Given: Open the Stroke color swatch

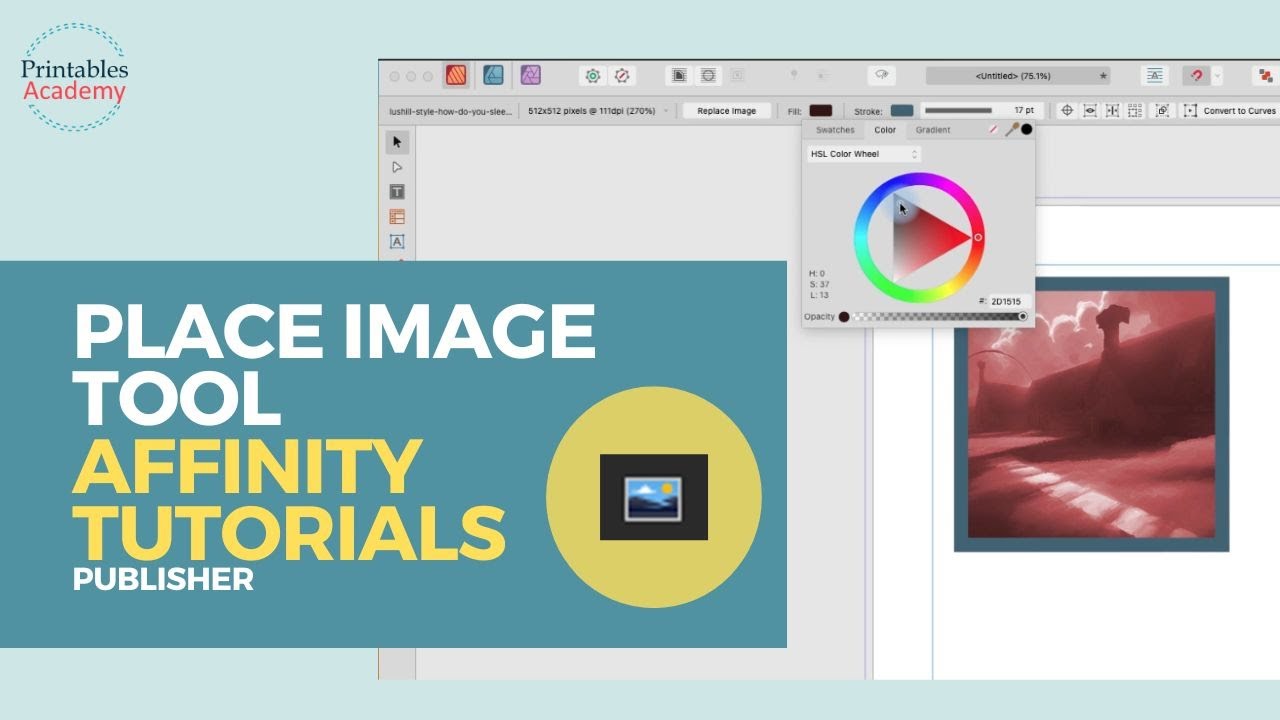Looking at the screenshot, I should coord(901,111).
